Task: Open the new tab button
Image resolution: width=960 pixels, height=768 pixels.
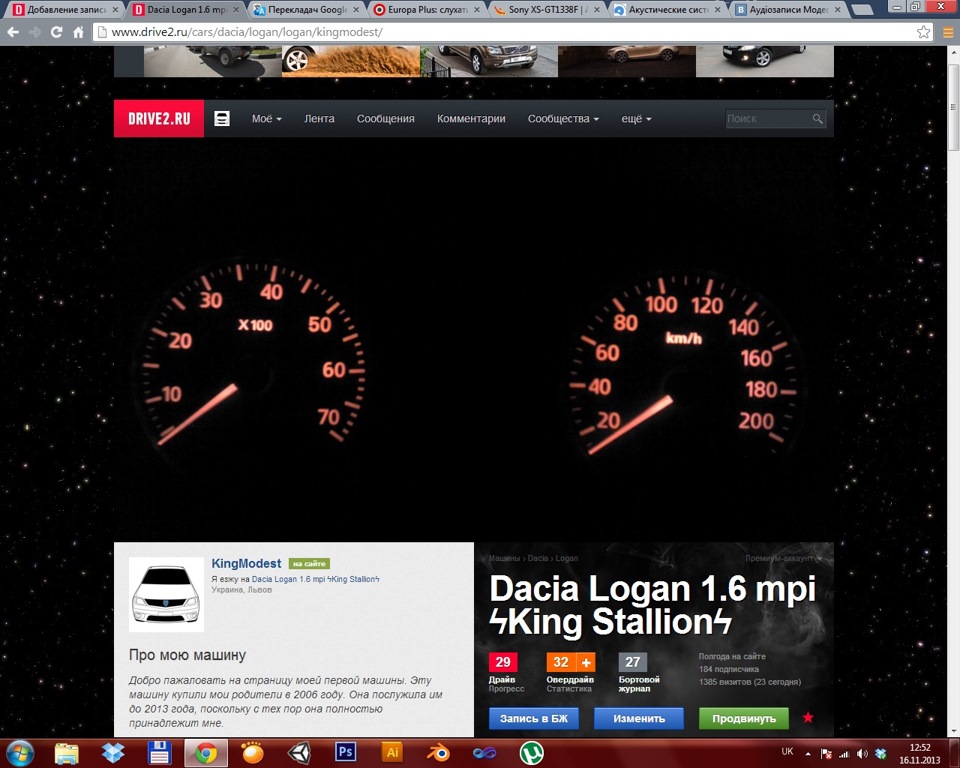Action: click(x=862, y=10)
